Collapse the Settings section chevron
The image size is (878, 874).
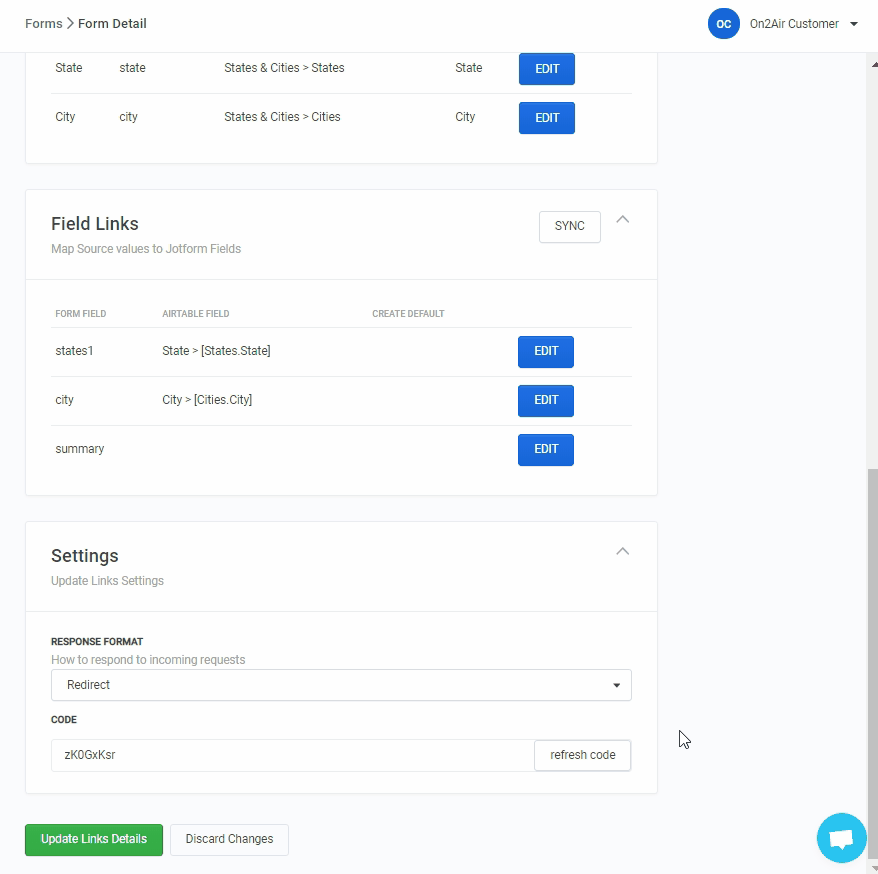point(622,550)
